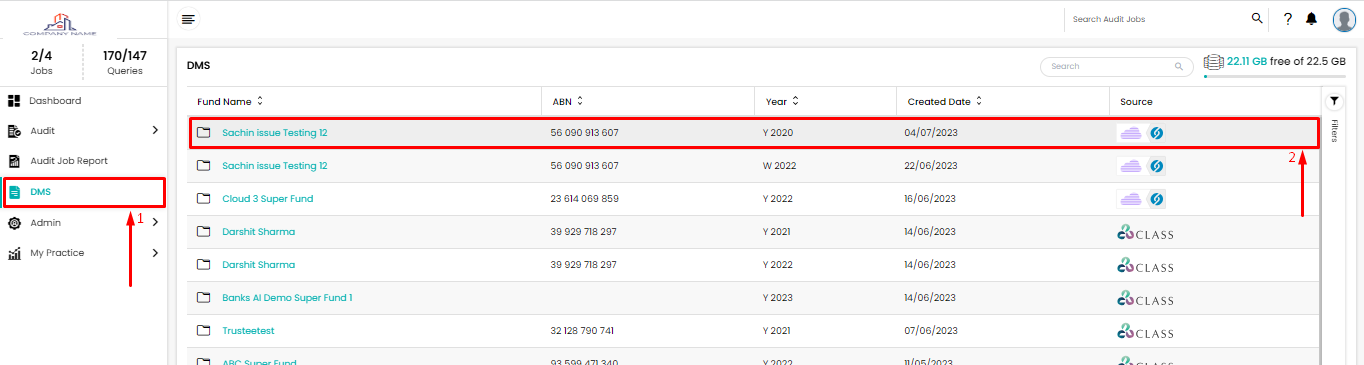Expand the Audit submenu chevron
The width and height of the screenshot is (1364, 365).
pyautogui.click(x=155, y=130)
